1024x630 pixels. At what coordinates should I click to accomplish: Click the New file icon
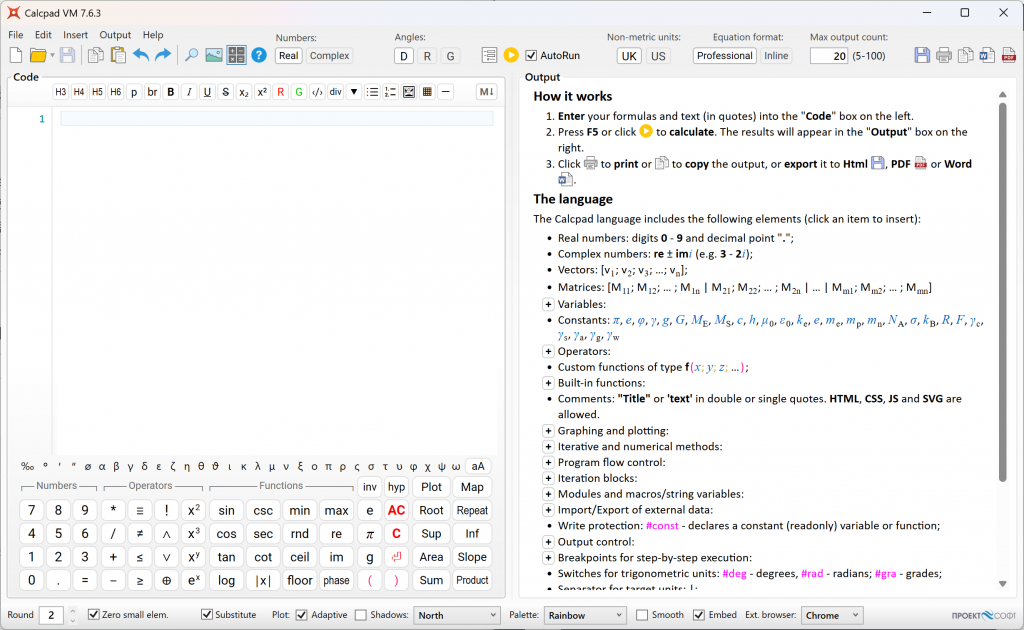[16, 55]
